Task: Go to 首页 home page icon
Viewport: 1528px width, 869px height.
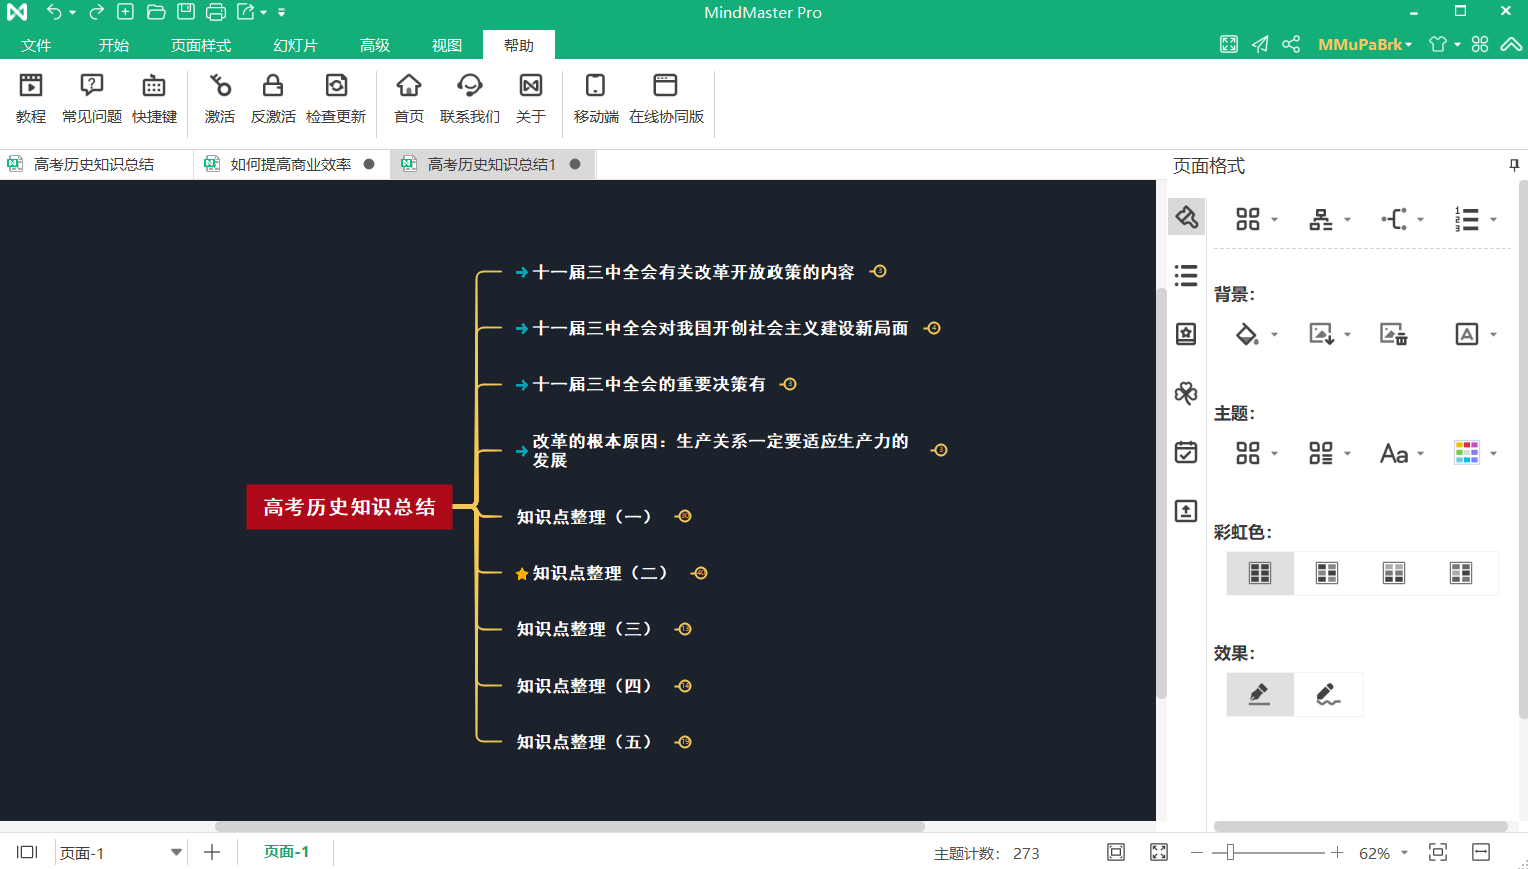Action: point(409,98)
